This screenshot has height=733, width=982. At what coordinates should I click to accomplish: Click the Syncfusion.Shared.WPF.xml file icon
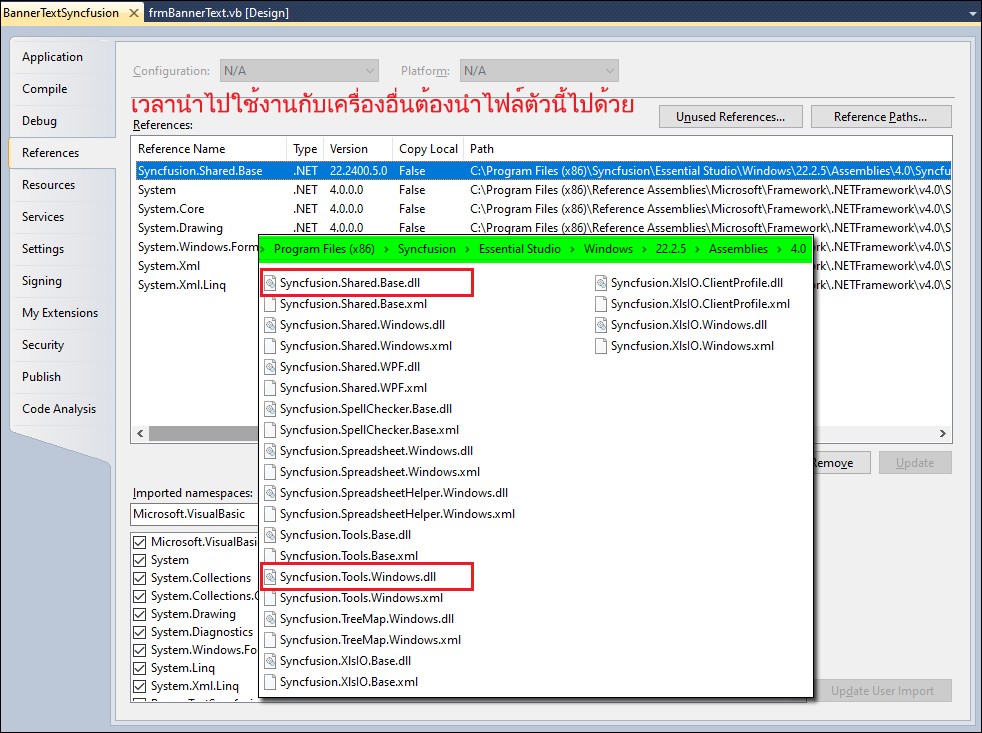pos(270,388)
